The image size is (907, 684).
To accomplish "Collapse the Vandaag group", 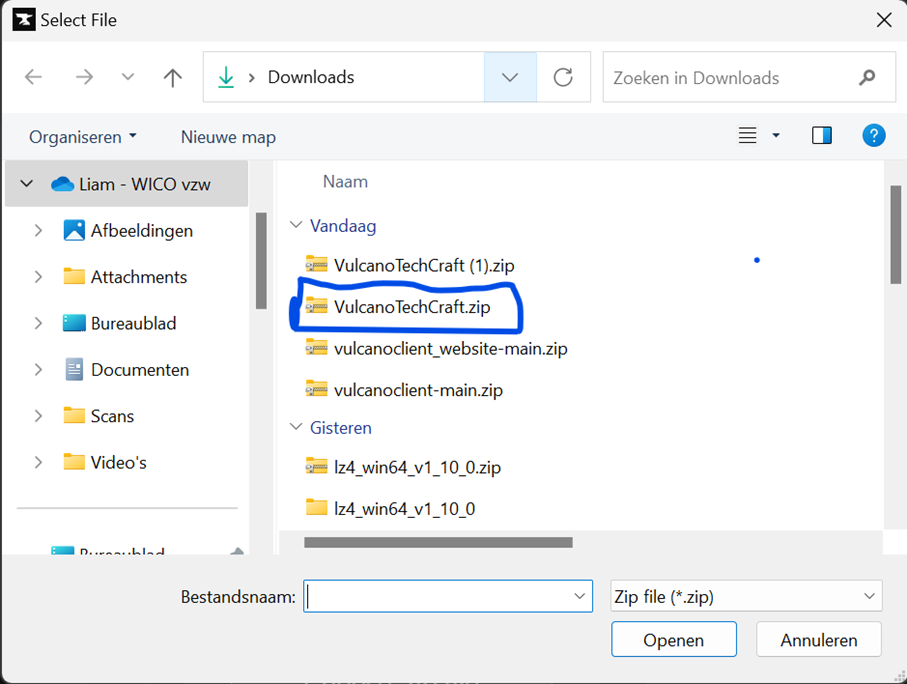I will point(295,226).
